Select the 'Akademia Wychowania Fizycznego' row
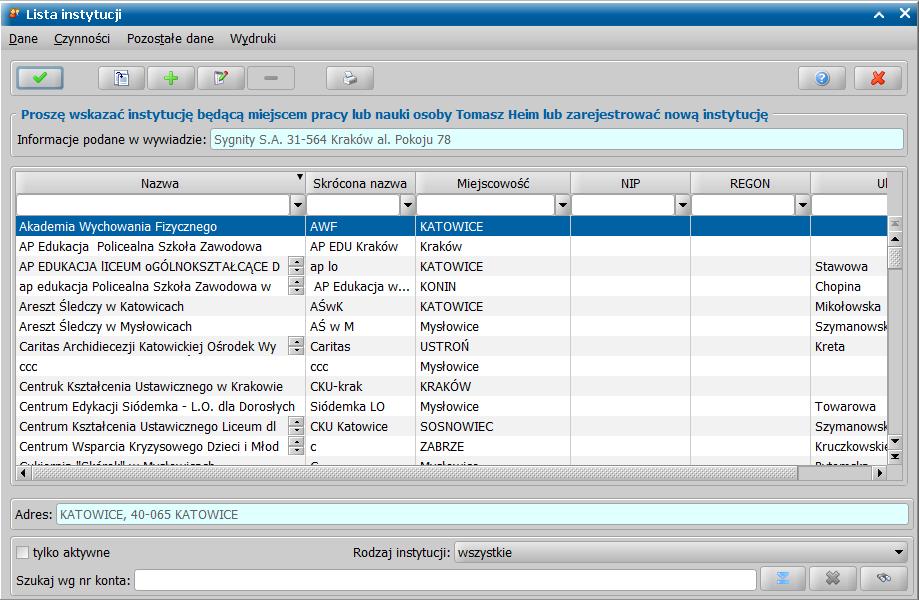919x600 pixels. pyautogui.click(x=451, y=226)
